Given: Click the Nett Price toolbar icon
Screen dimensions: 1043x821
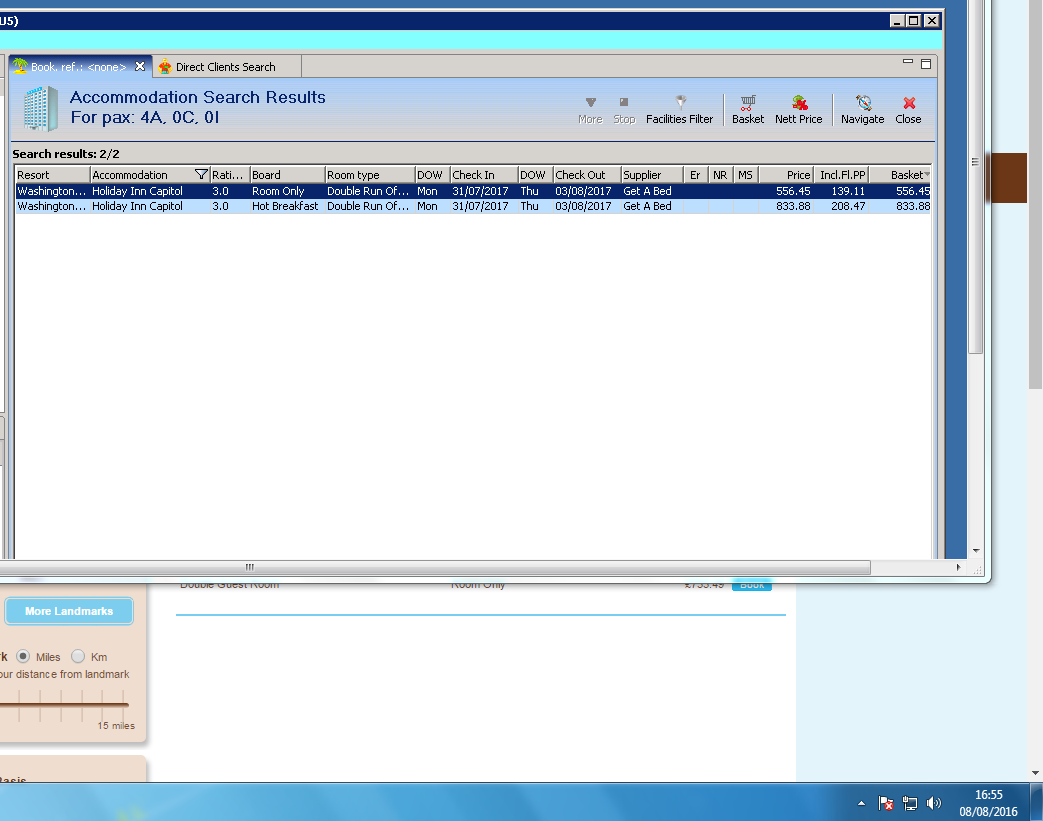Looking at the screenshot, I should (798, 110).
